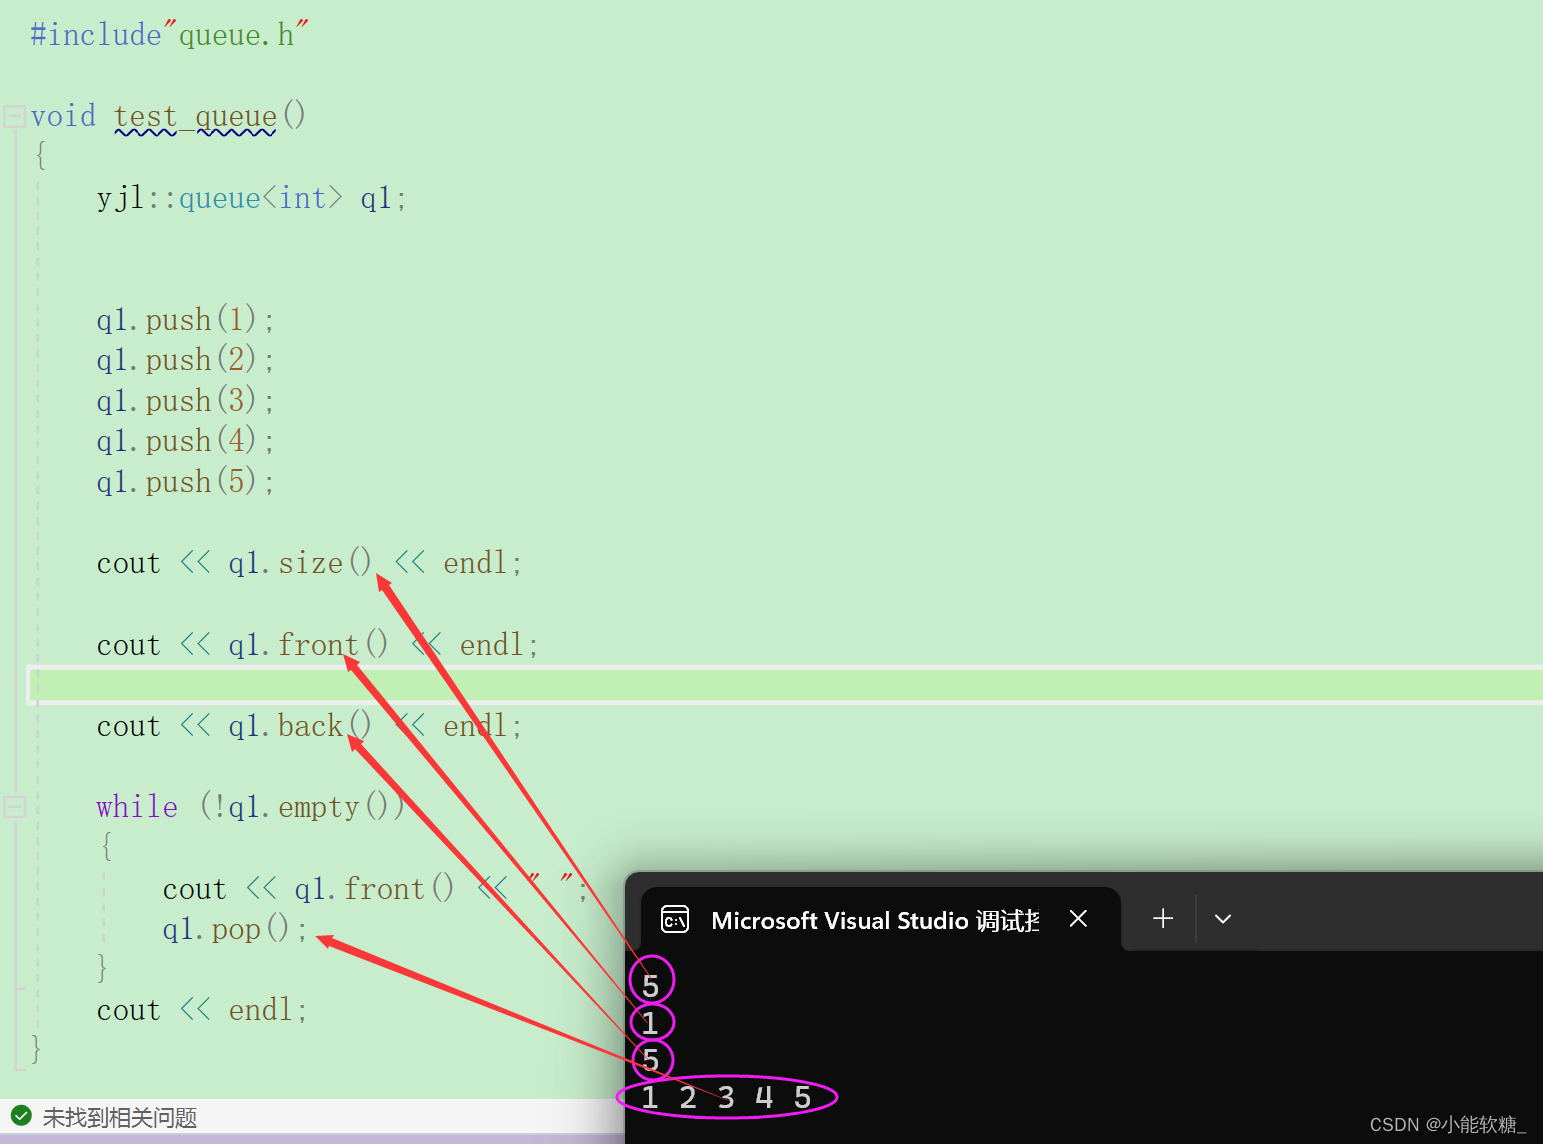The height and width of the screenshot is (1144, 1543).
Task: Click the first console output '5'
Action: tap(651, 985)
